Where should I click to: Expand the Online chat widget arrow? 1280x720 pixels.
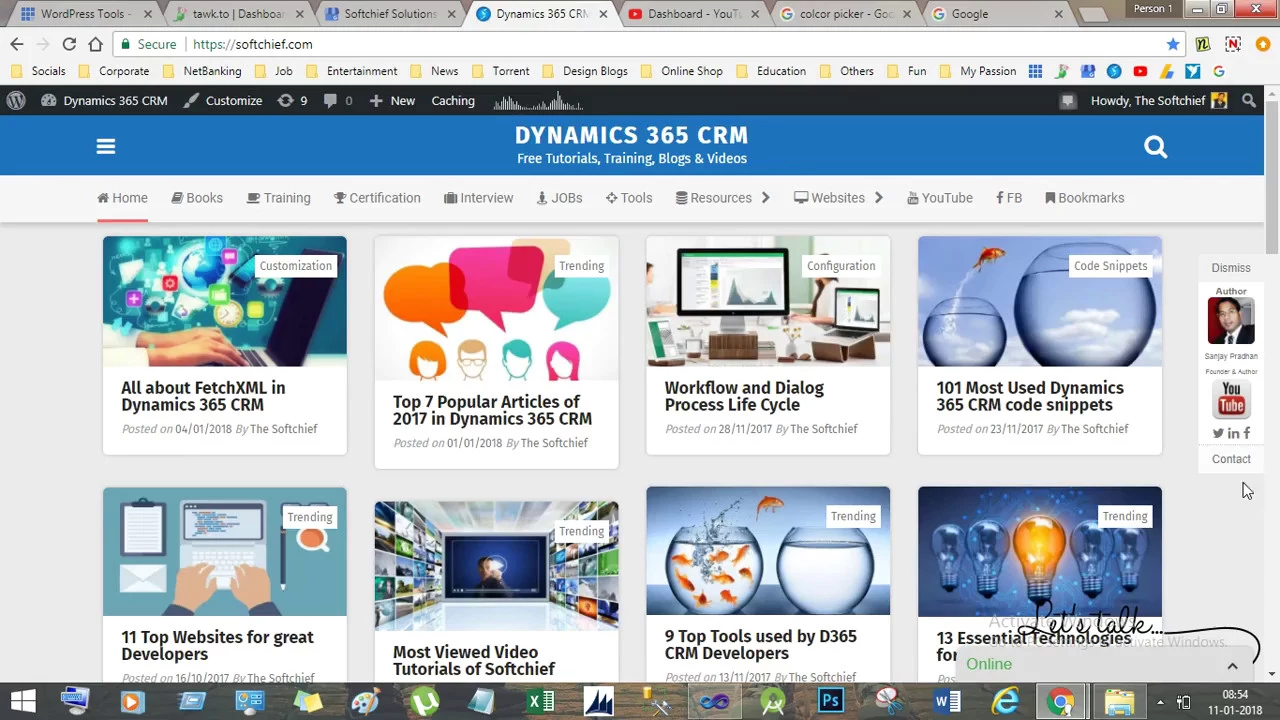pyautogui.click(x=1232, y=665)
